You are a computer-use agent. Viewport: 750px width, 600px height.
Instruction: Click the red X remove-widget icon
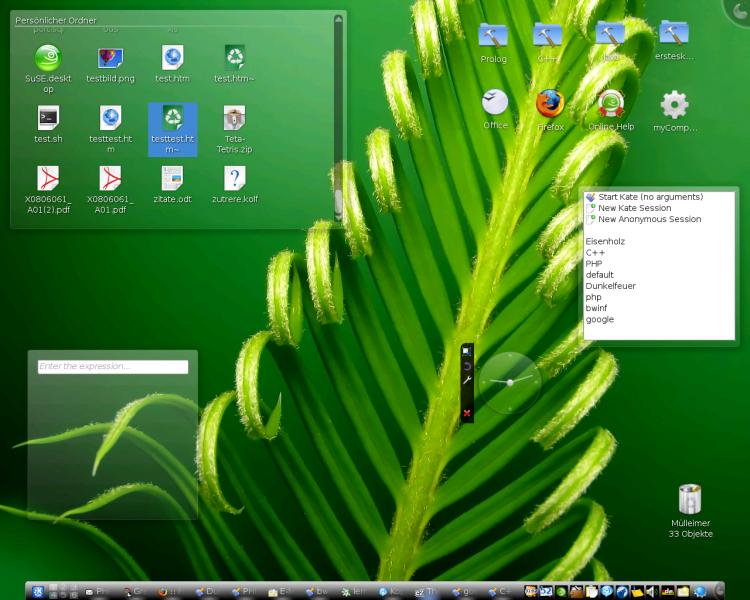point(467,413)
